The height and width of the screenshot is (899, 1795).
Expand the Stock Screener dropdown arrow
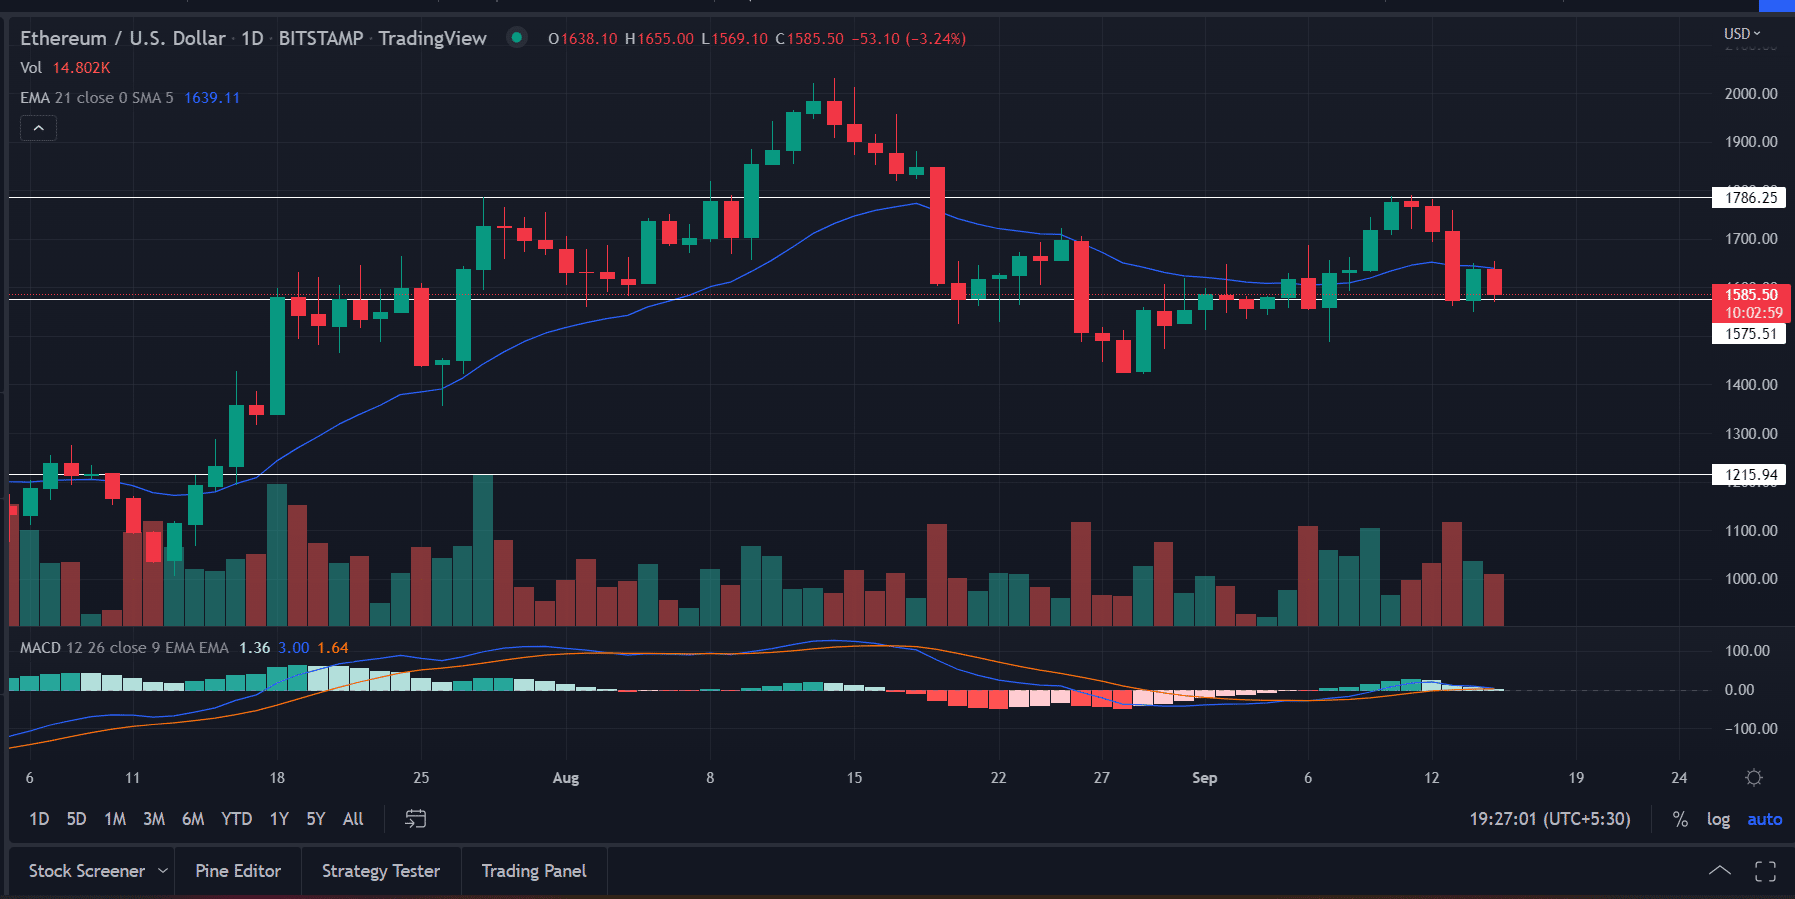pos(163,871)
